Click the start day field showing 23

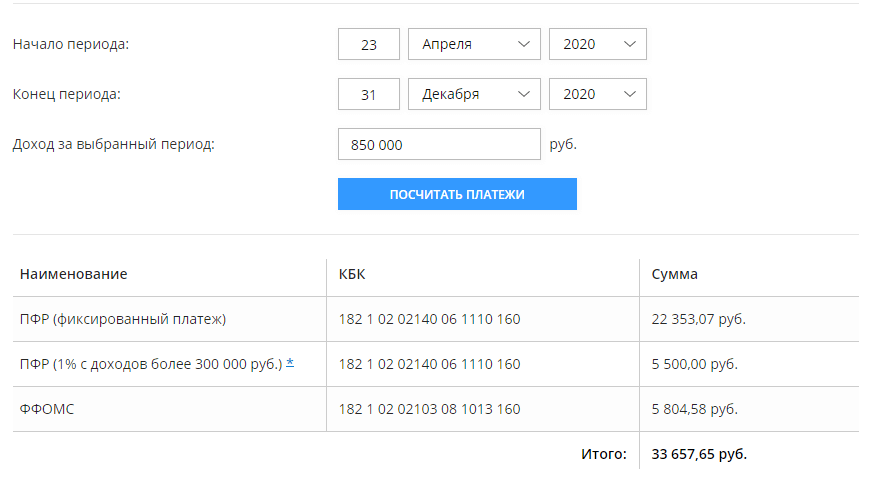(368, 44)
